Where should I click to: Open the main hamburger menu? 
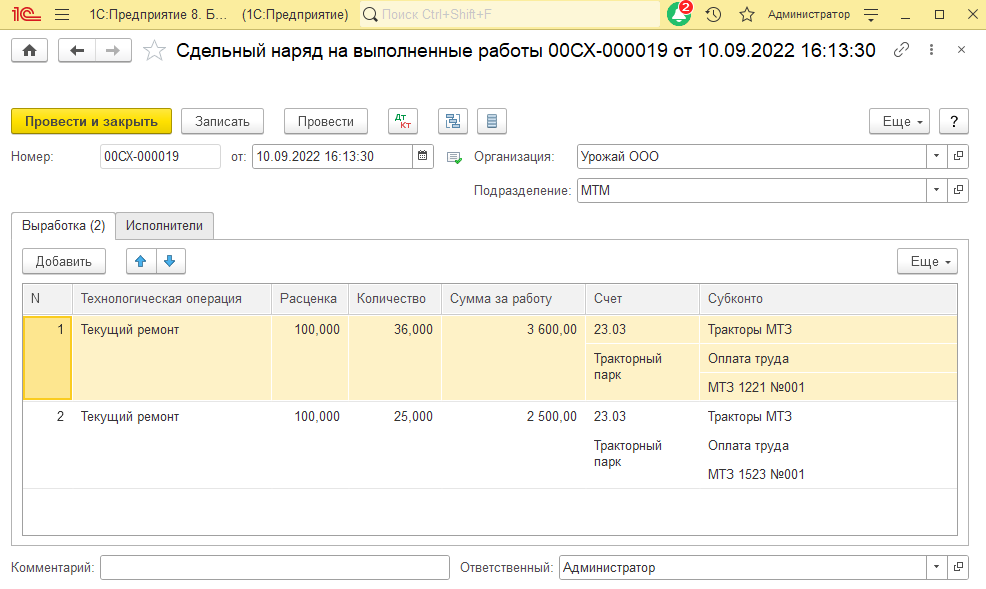(x=62, y=15)
